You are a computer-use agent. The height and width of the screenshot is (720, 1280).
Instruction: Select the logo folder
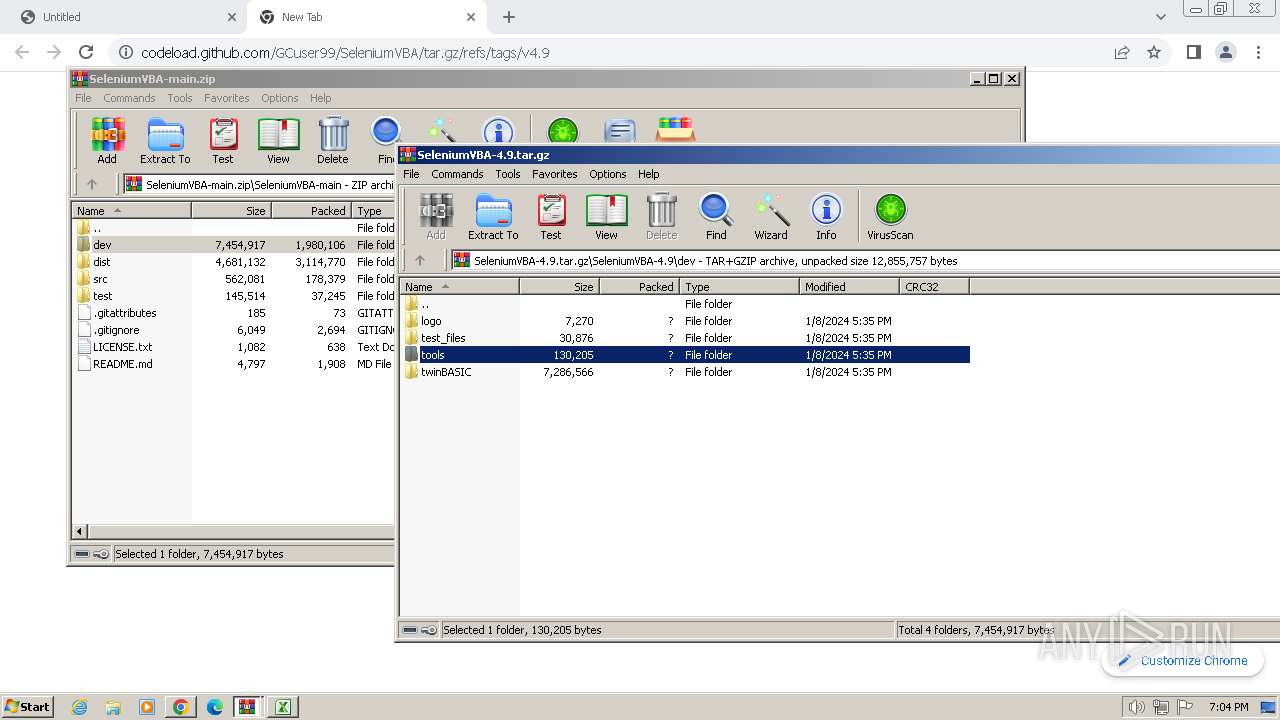pyautogui.click(x=431, y=321)
